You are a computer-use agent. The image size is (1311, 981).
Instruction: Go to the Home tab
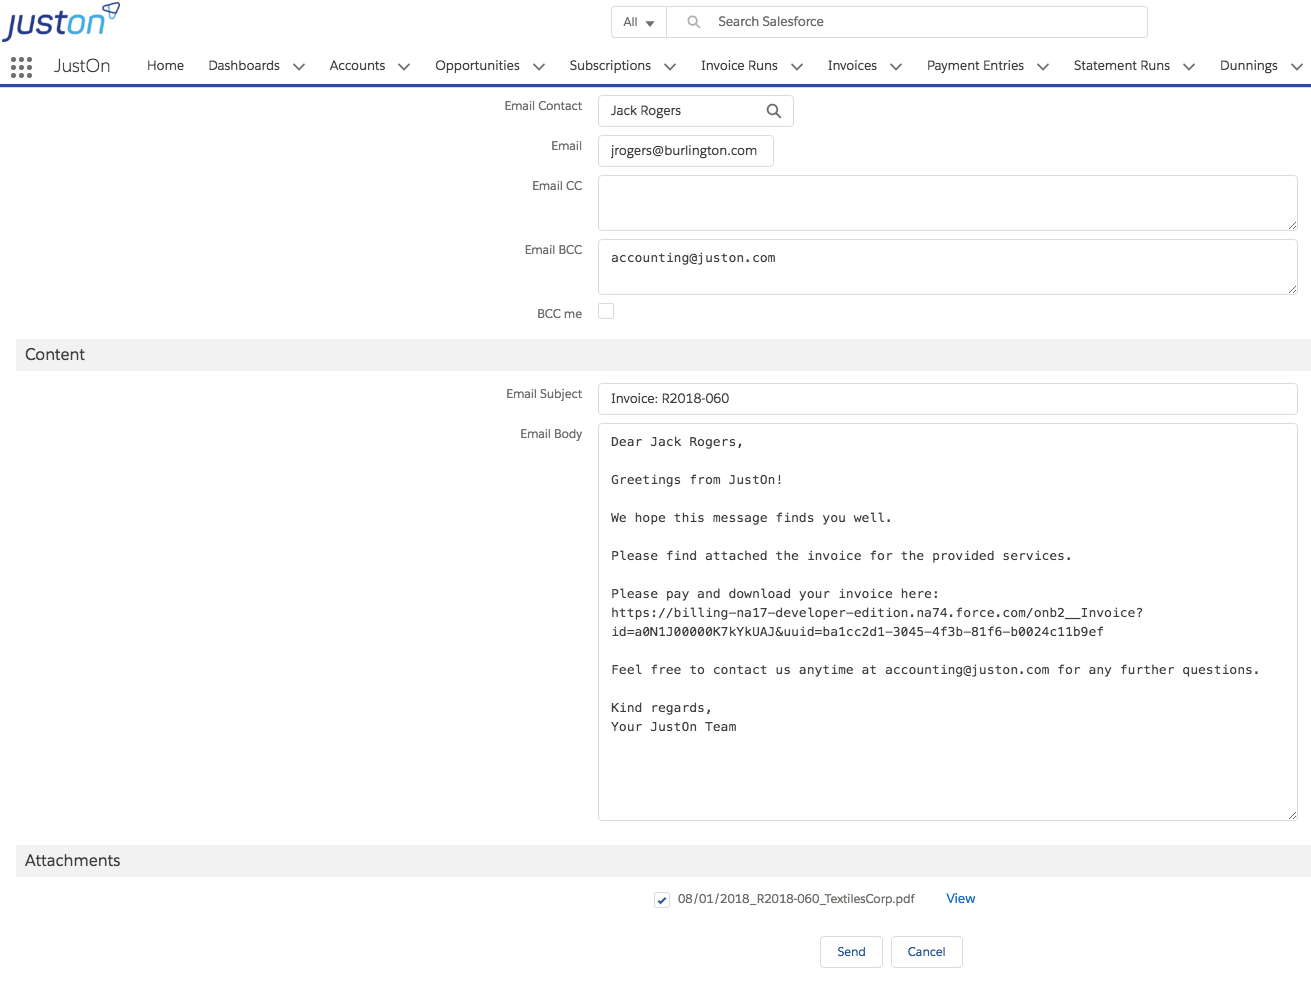(165, 66)
